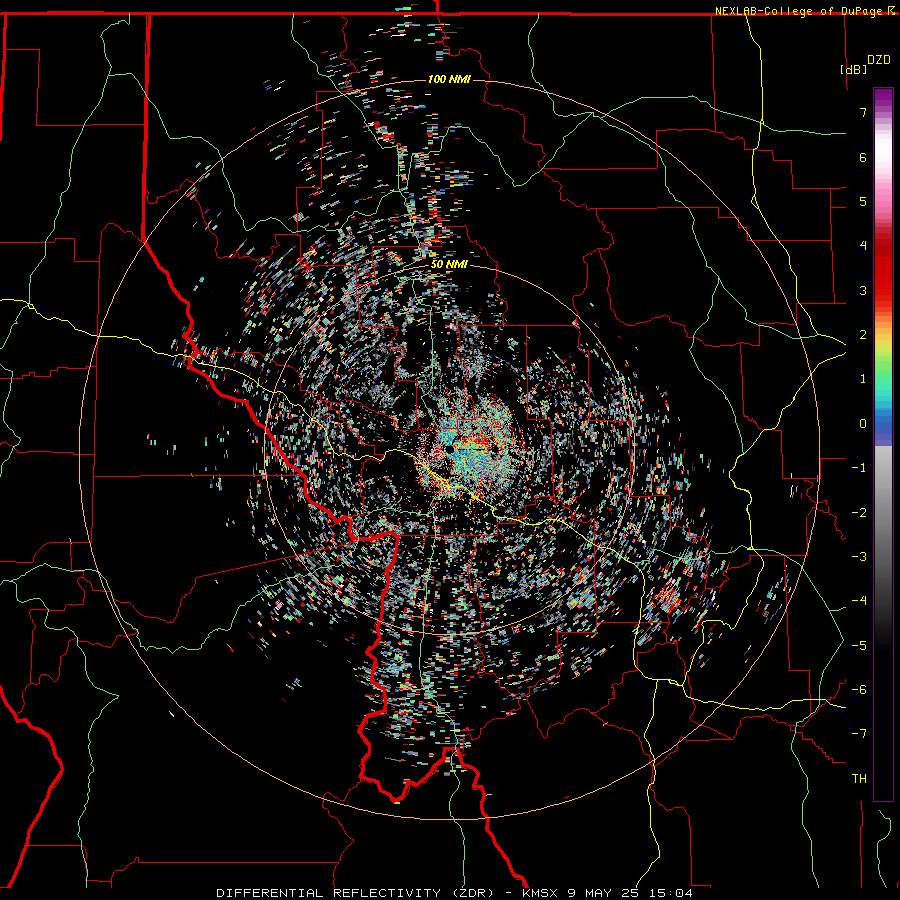Click the [dB] unit label
Screen dimensions: 900x900
(x=854, y=69)
